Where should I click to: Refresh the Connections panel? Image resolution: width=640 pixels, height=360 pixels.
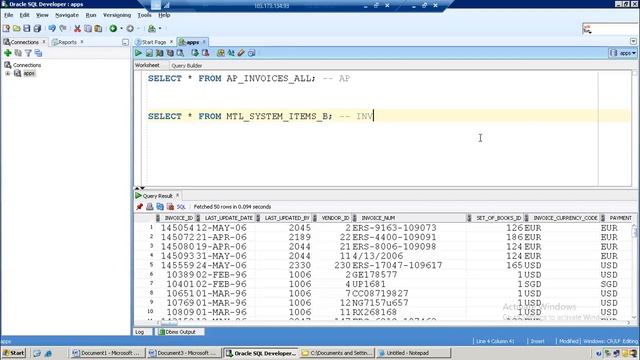[x=18, y=53]
